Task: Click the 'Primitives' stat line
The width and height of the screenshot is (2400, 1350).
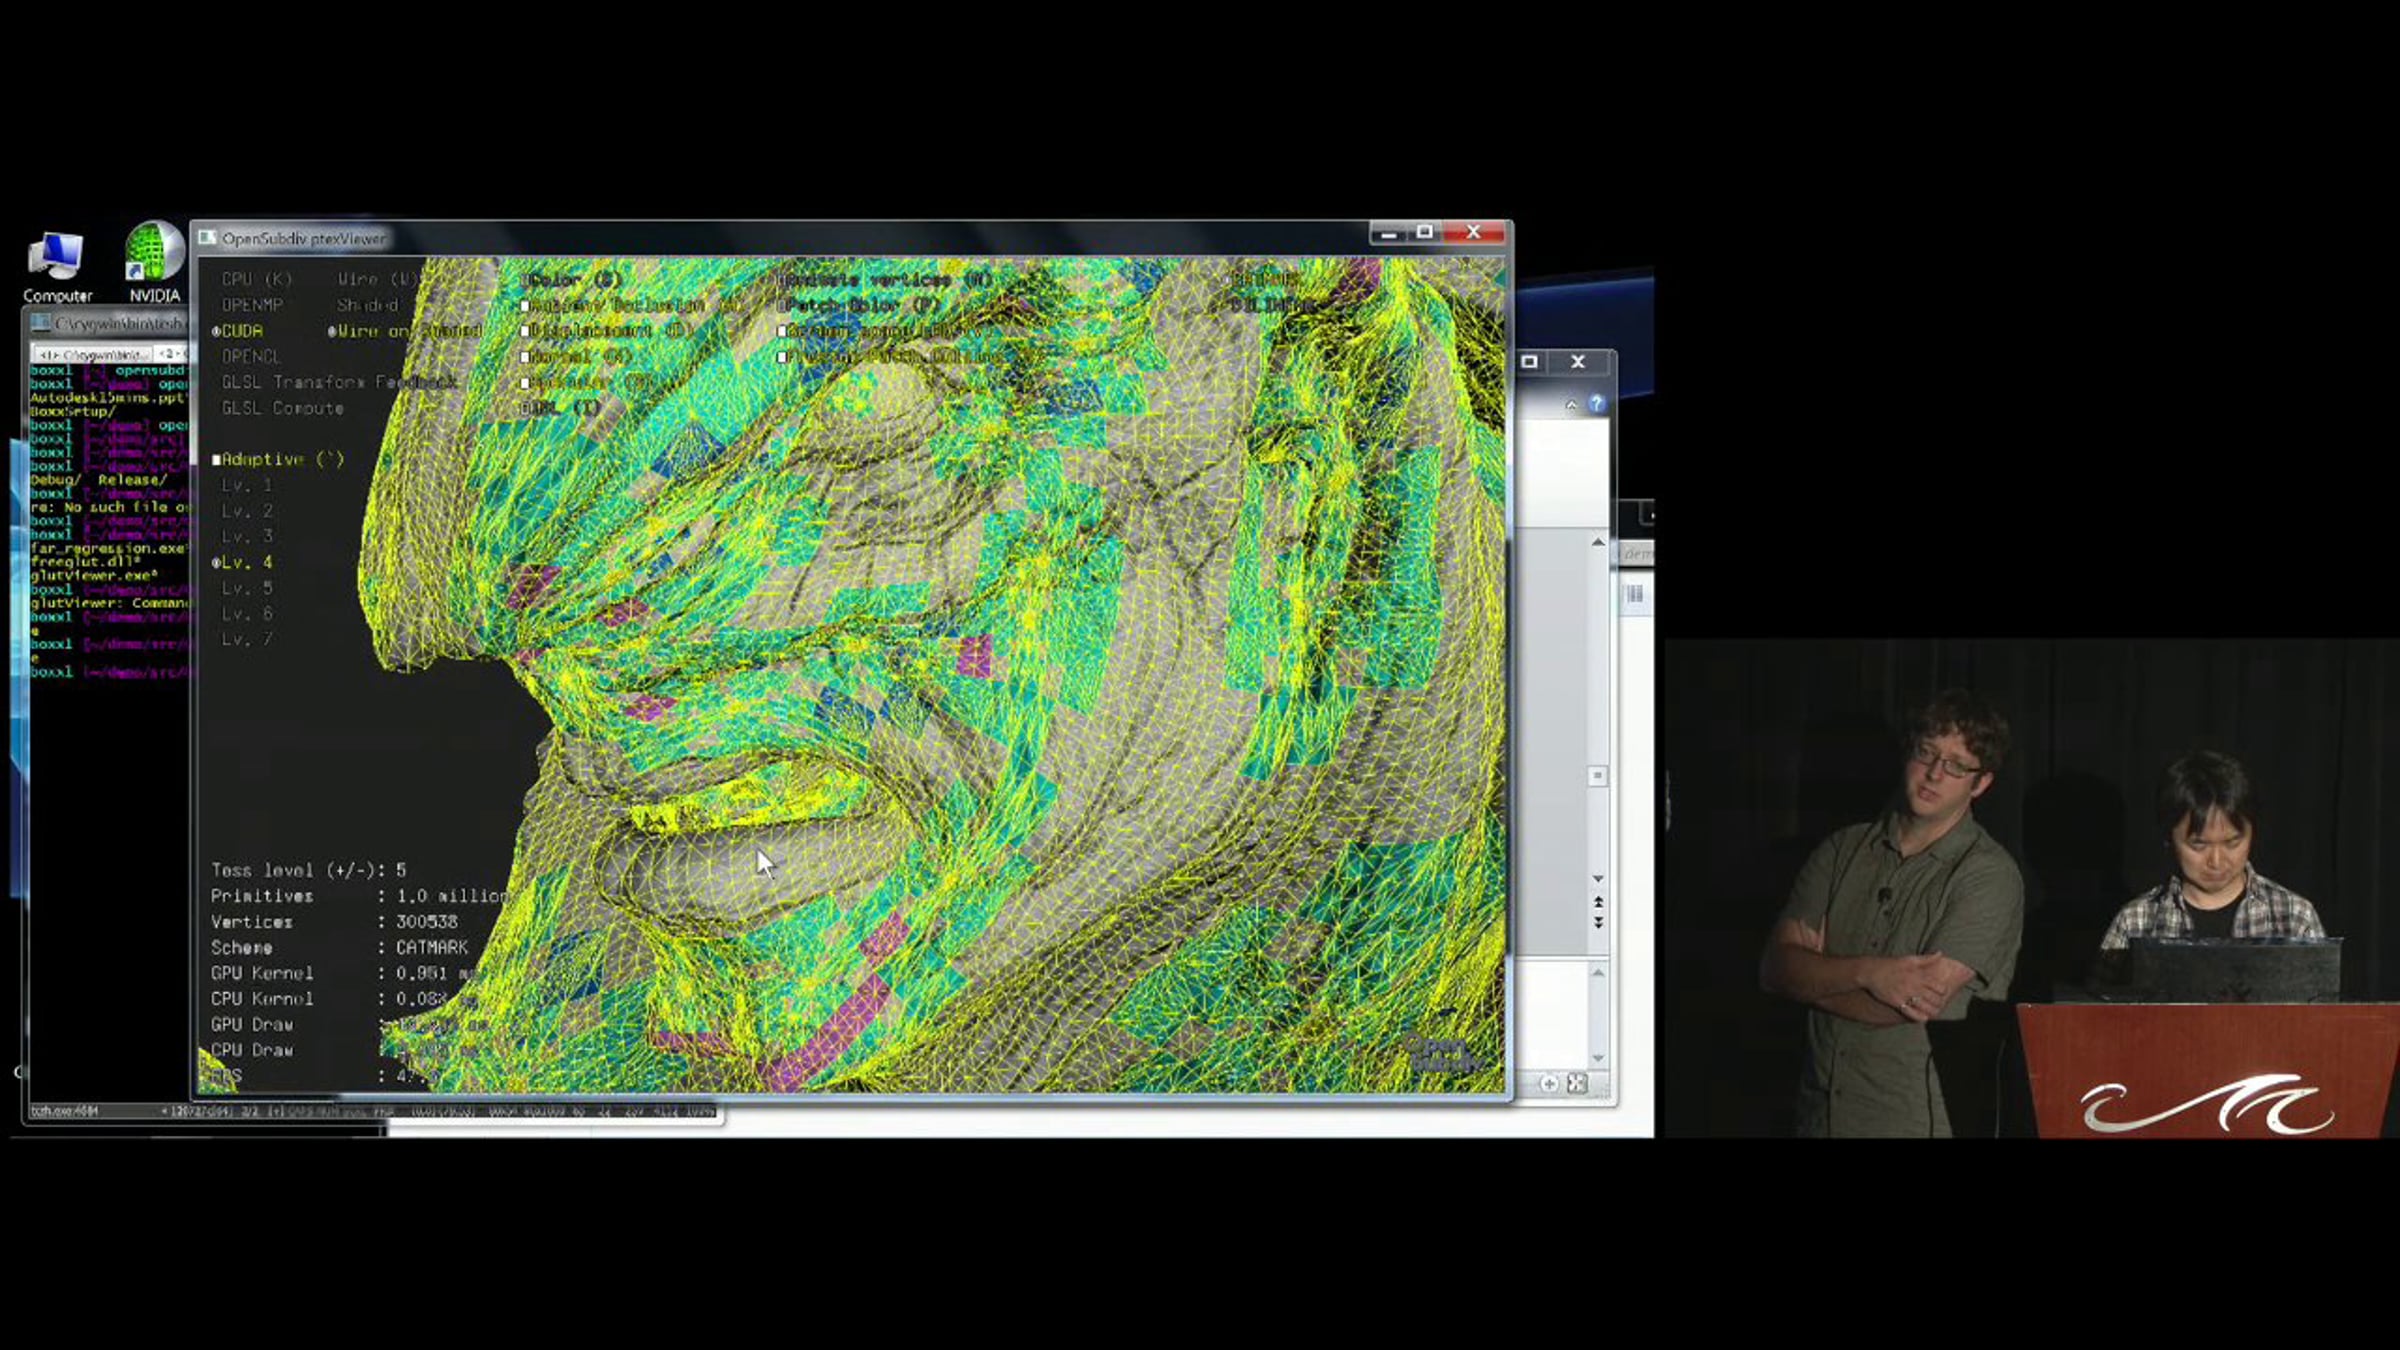Action: pos(361,897)
